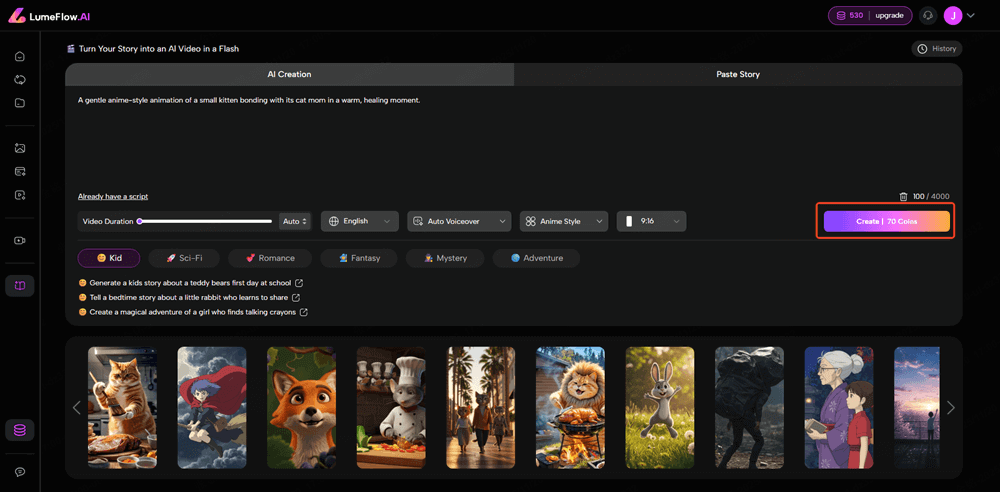This screenshot has width=1000, height=492.
Task: Expand the Anime Style dropdown
Action: click(x=565, y=221)
